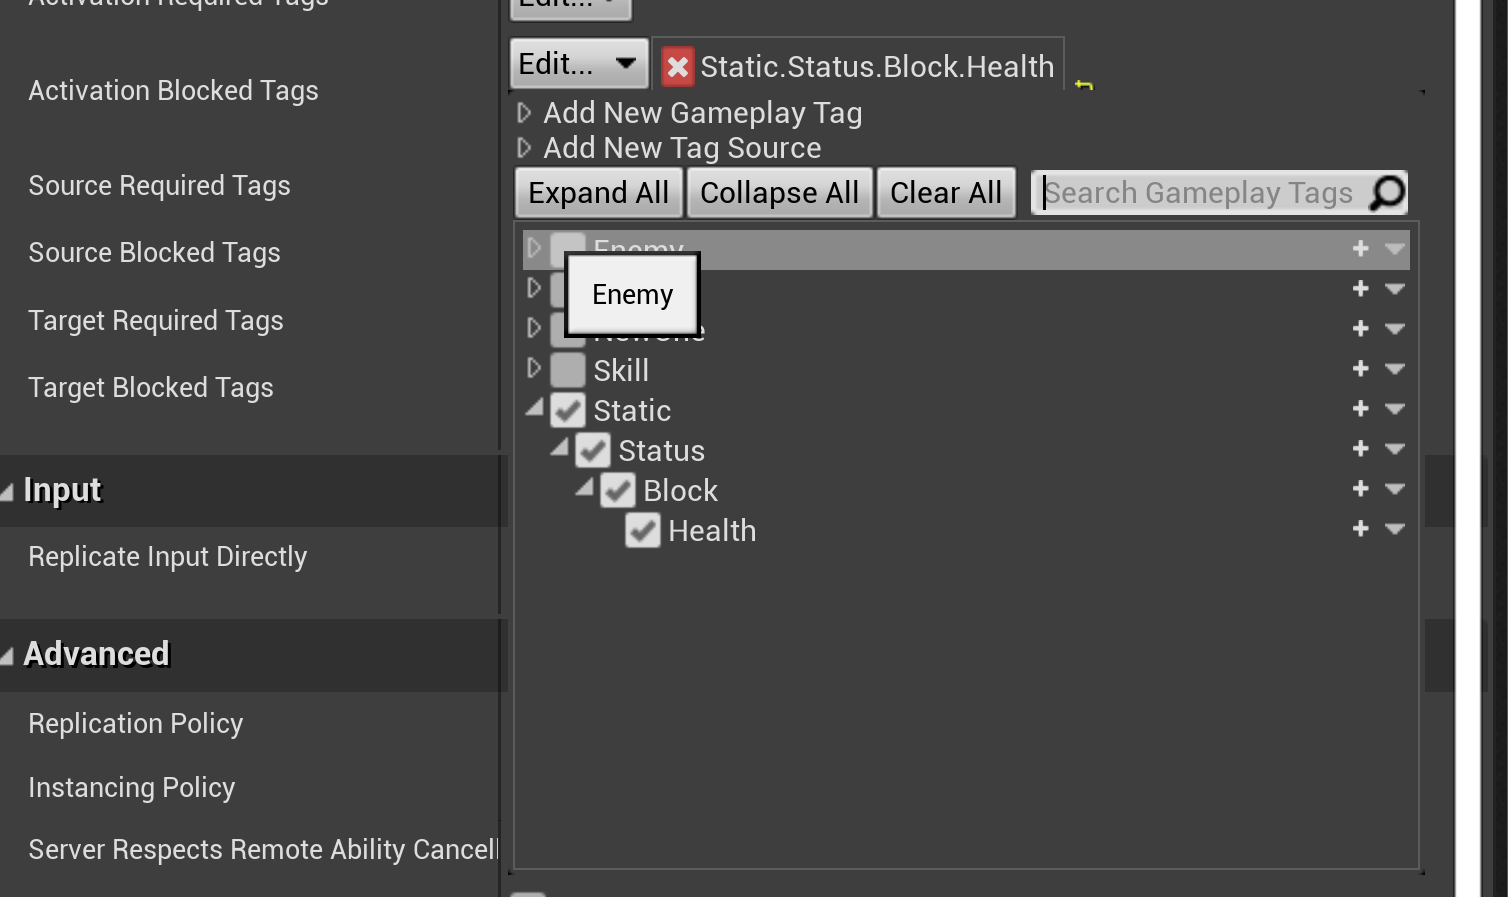The image size is (1508, 897).
Task: Collapse the Advanced section
Action: point(8,653)
